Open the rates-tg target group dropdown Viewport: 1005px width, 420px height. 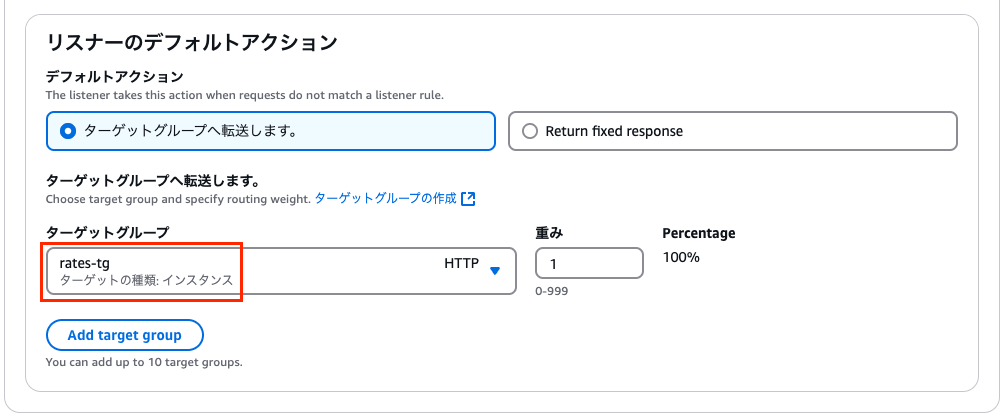click(280, 271)
